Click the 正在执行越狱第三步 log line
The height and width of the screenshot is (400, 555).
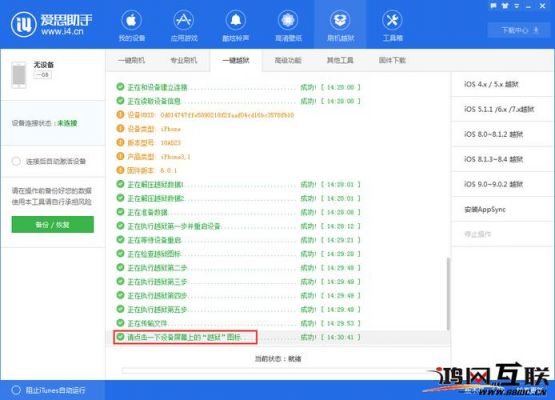[x=238, y=282]
